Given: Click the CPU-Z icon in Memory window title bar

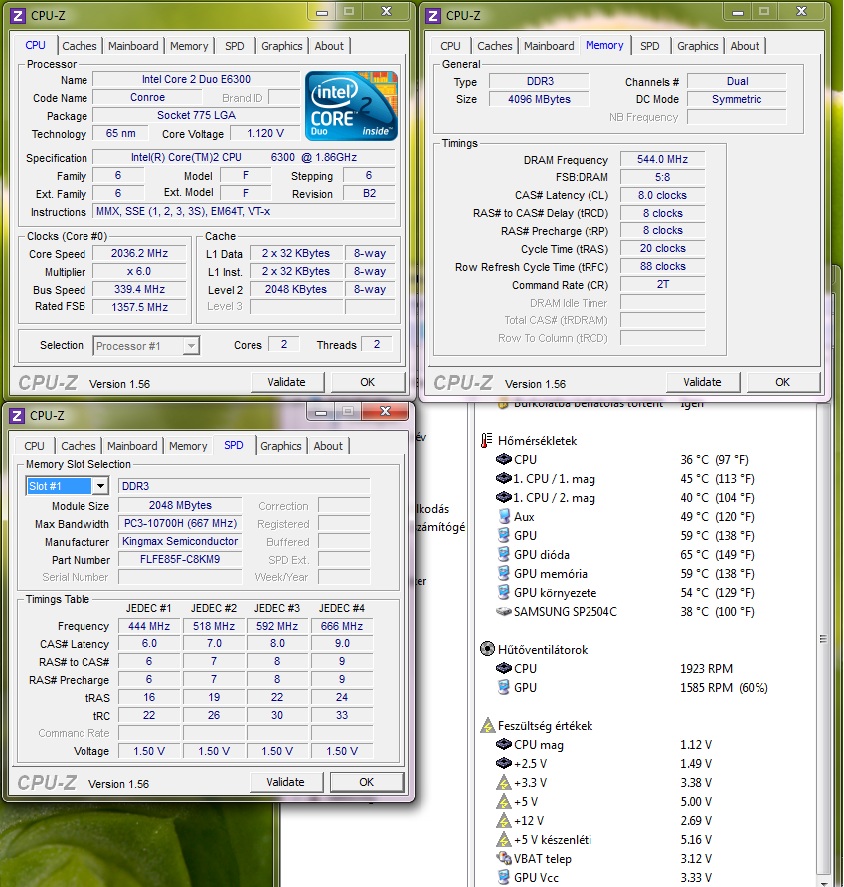Looking at the screenshot, I should point(433,15).
